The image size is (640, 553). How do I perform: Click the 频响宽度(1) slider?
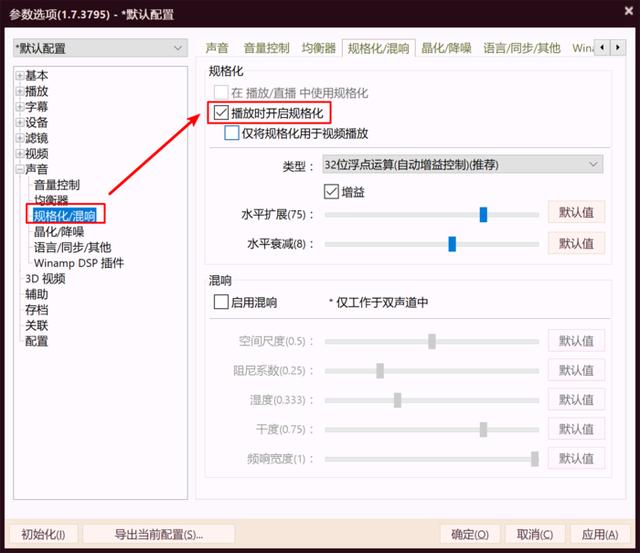[x=432, y=459]
